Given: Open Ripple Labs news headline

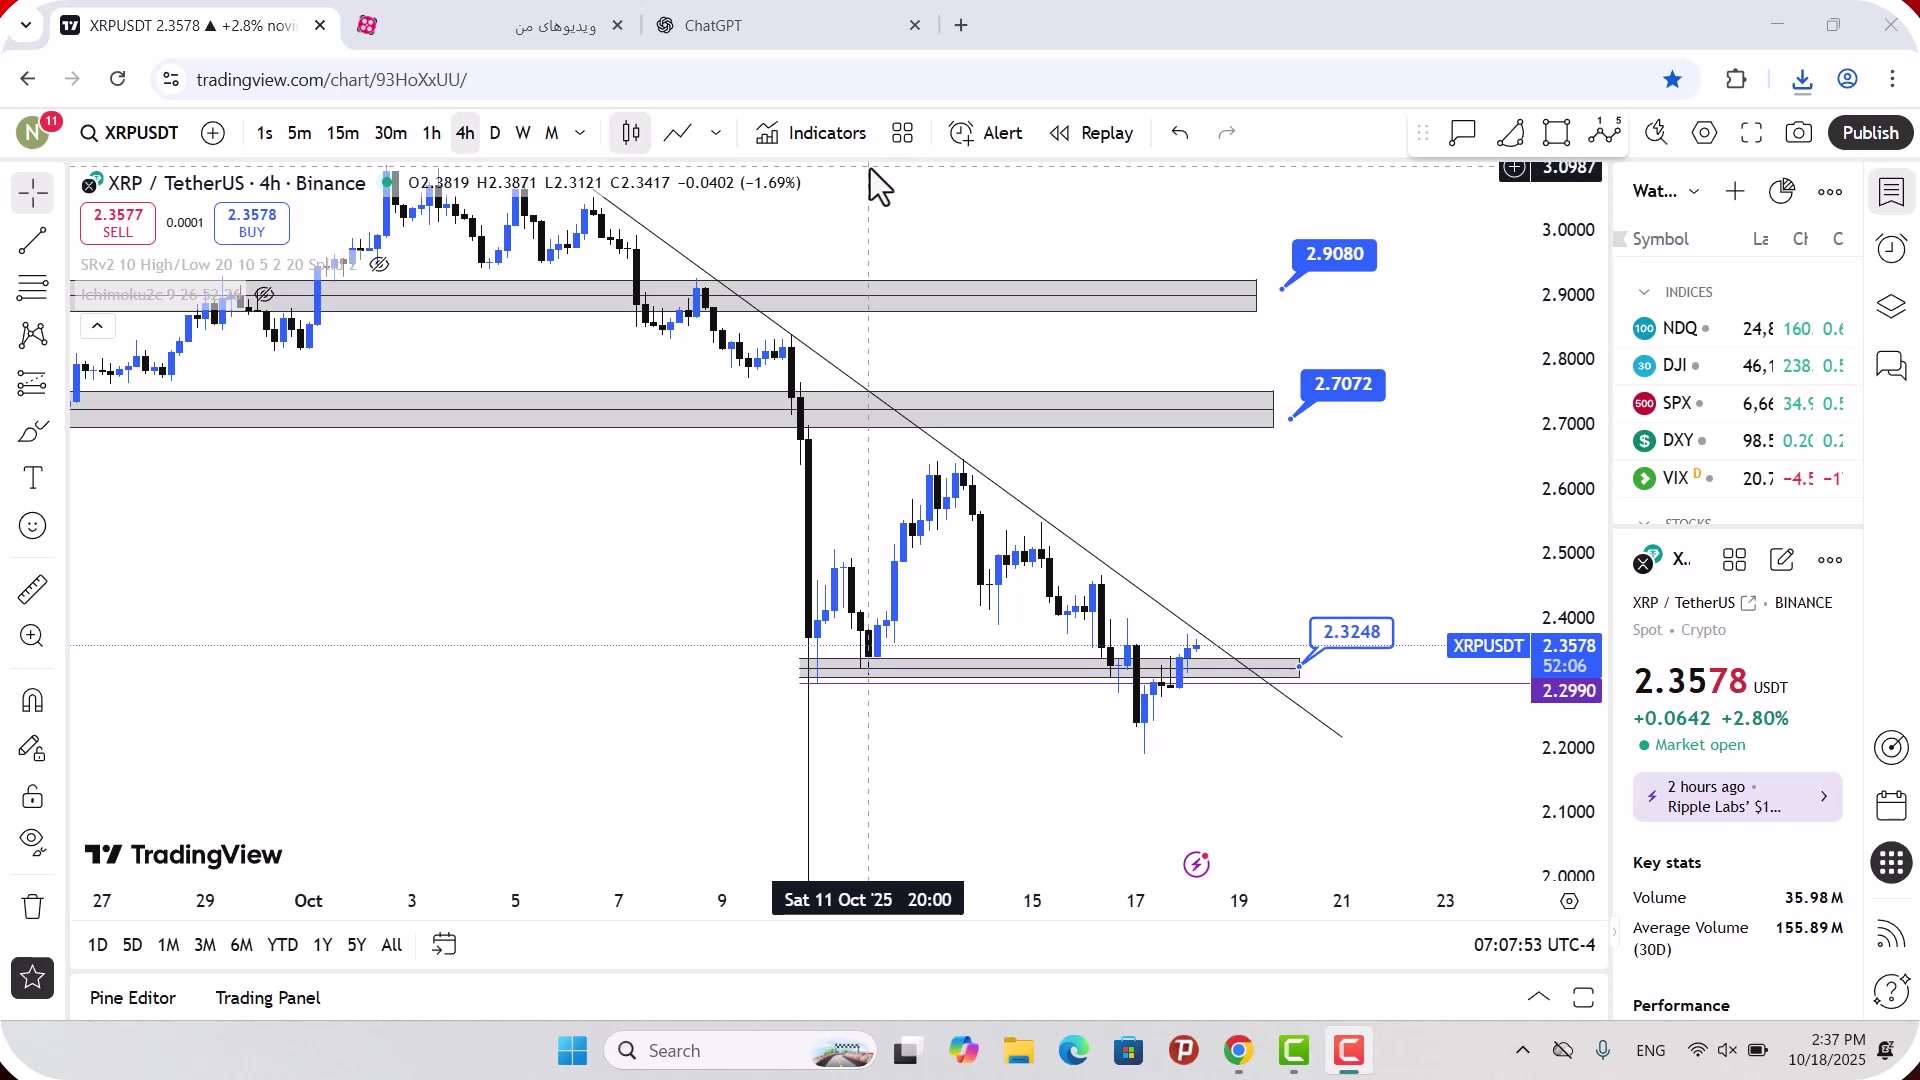Looking at the screenshot, I should [x=1737, y=797].
